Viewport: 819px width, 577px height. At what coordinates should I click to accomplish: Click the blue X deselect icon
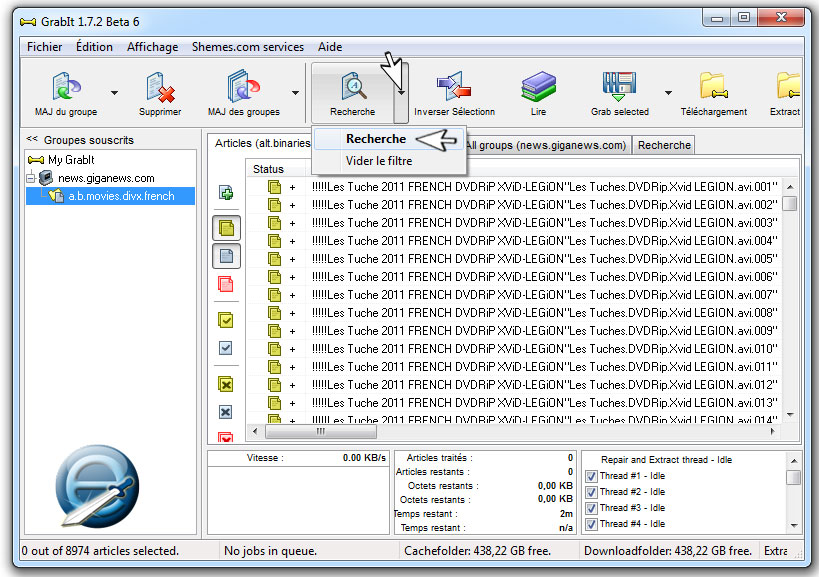point(226,413)
